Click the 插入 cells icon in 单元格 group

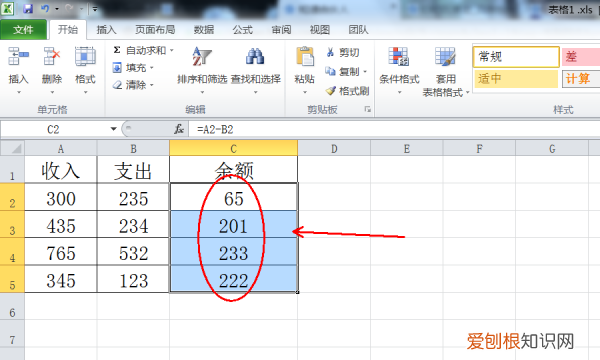coord(18,56)
